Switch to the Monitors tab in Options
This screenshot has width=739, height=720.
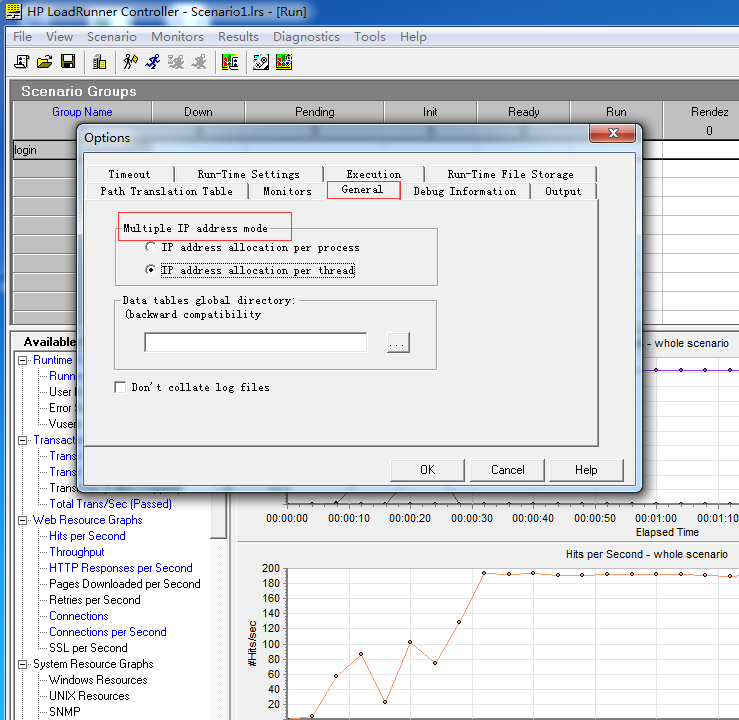(x=287, y=191)
